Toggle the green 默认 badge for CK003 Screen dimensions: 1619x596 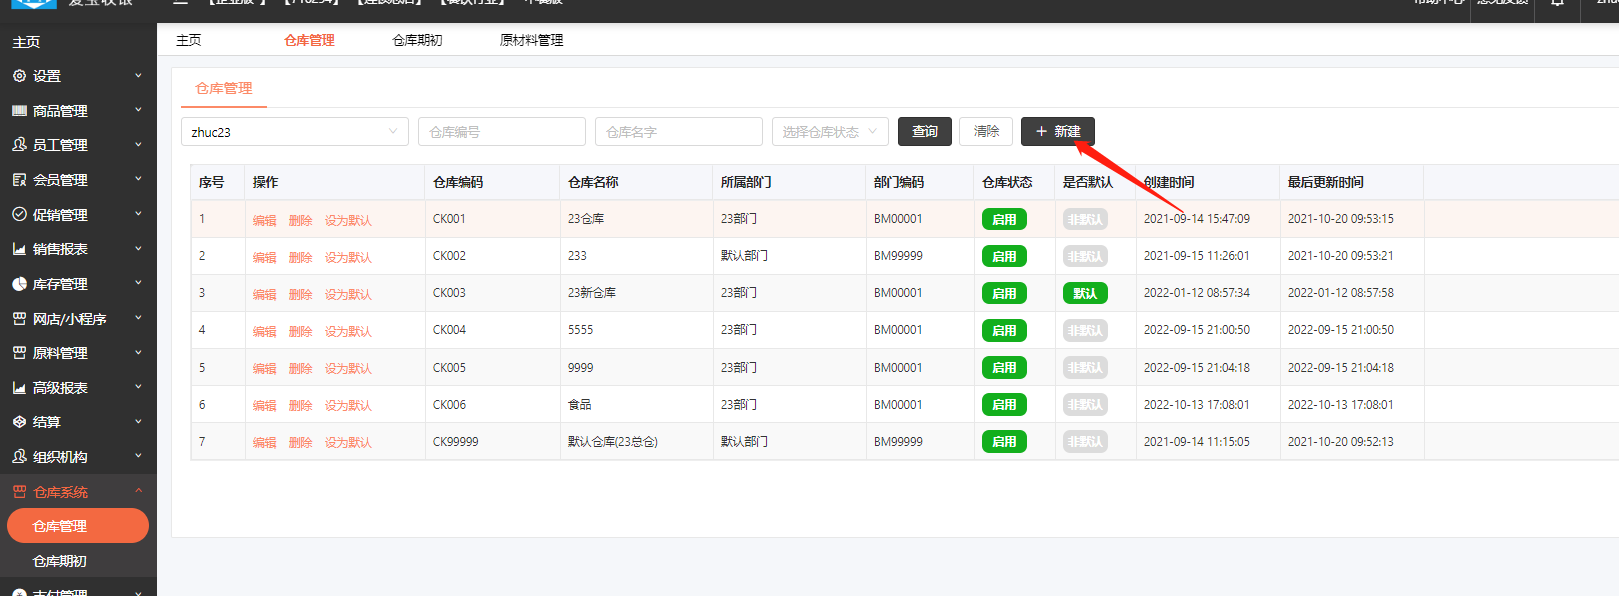pos(1084,294)
